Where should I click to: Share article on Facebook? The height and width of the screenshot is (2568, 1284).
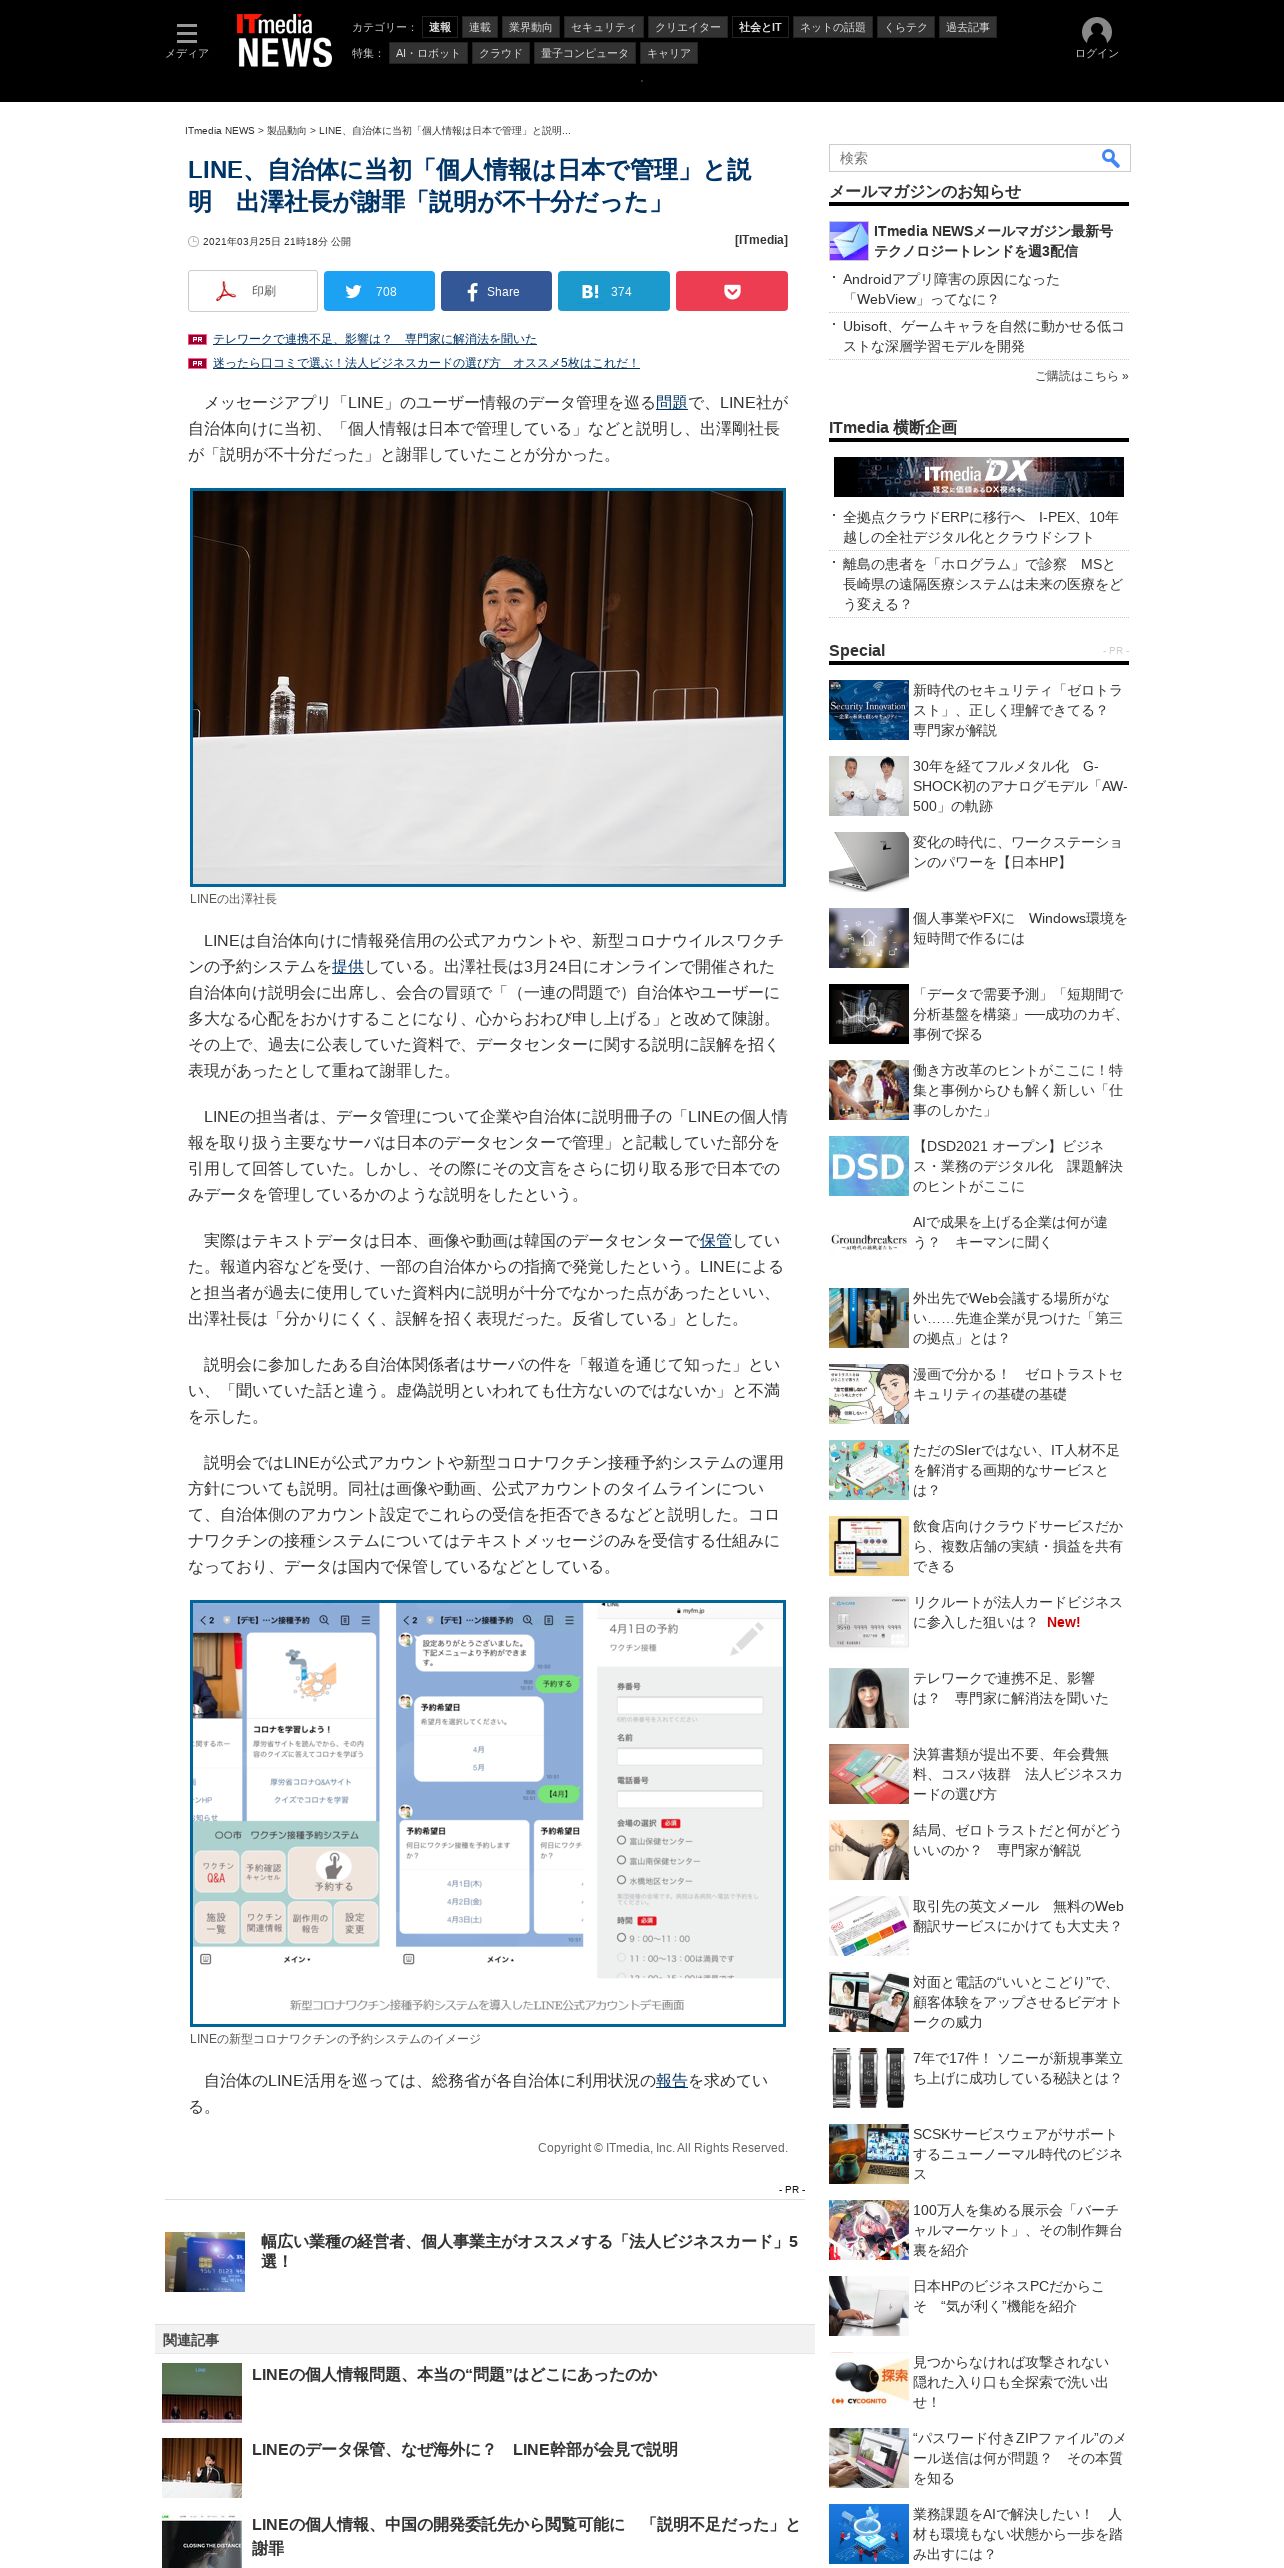pos(496,291)
